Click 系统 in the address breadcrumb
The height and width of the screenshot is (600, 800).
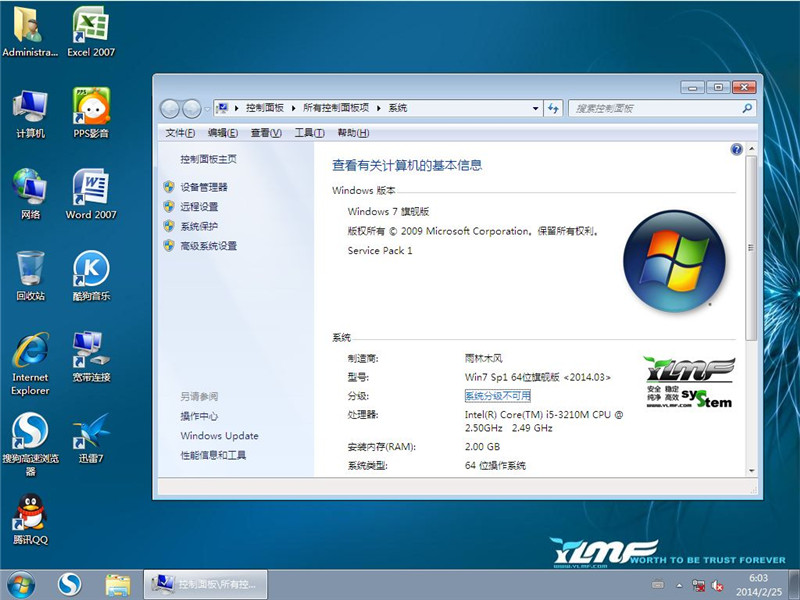point(398,108)
